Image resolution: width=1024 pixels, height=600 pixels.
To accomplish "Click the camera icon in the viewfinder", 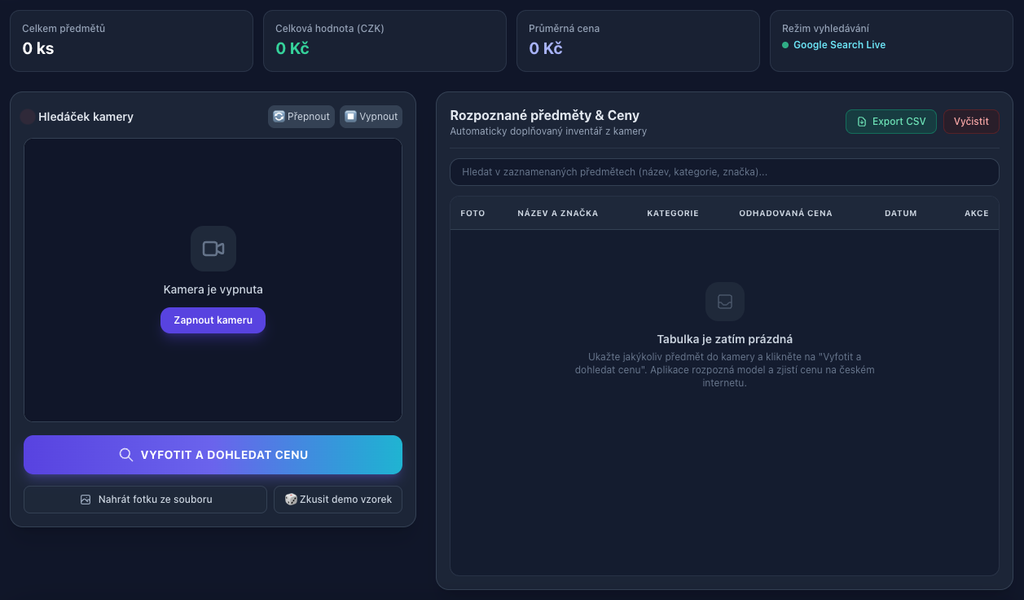I will tap(213, 249).
